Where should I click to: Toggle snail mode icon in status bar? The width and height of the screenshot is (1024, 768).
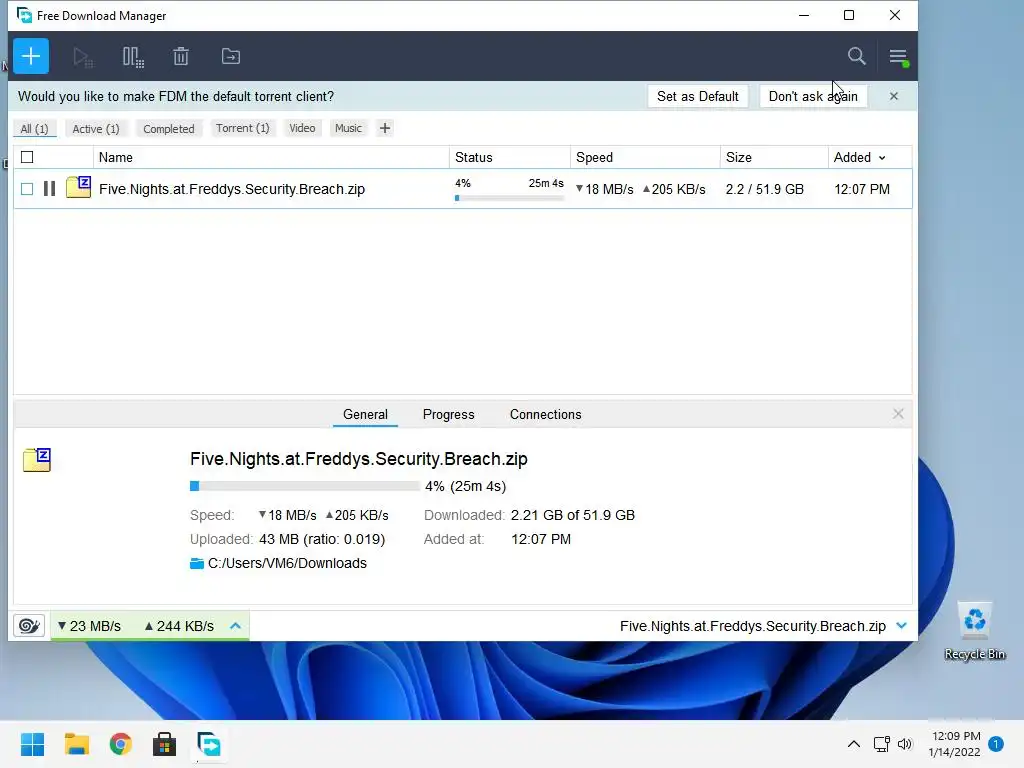pyautogui.click(x=29, y=626)
